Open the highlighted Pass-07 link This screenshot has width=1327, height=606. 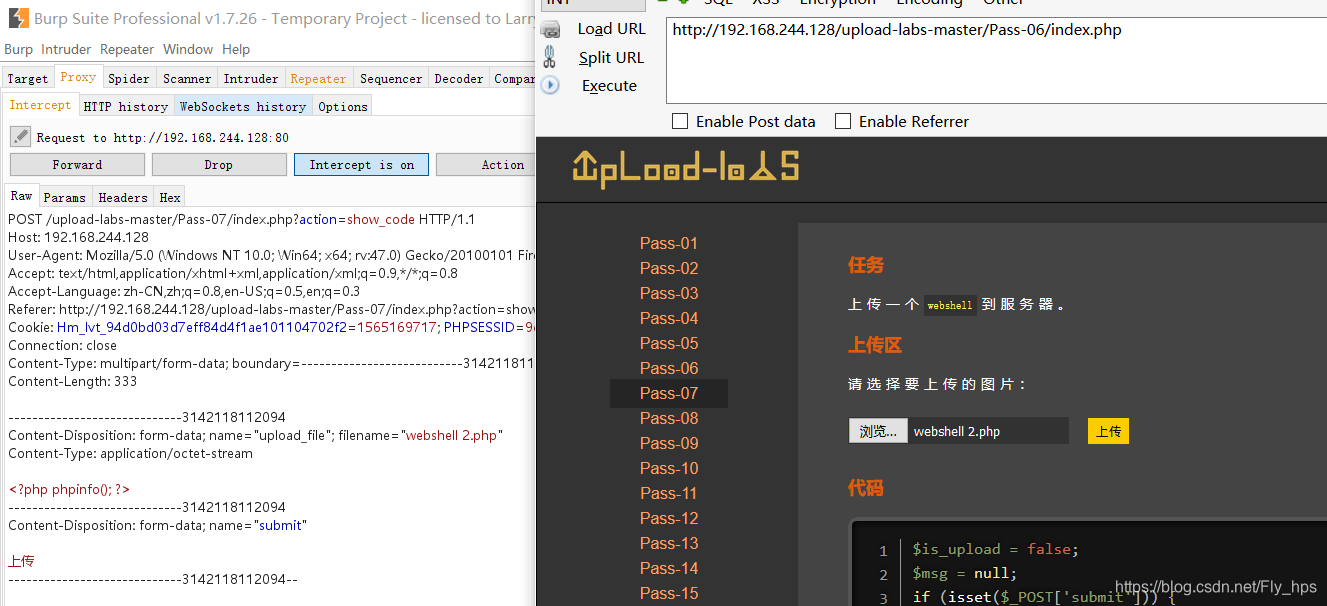click(x=669, y=393)
